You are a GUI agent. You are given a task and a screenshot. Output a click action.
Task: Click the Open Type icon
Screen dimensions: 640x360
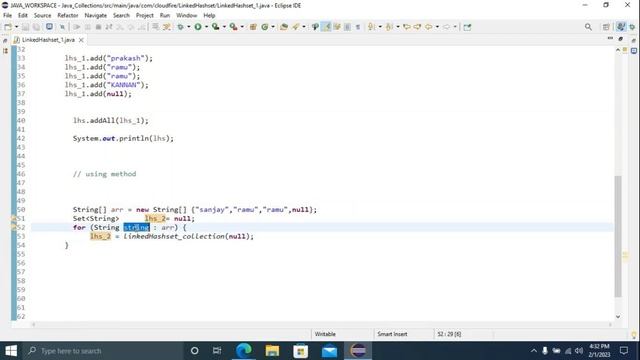point(284,27)
